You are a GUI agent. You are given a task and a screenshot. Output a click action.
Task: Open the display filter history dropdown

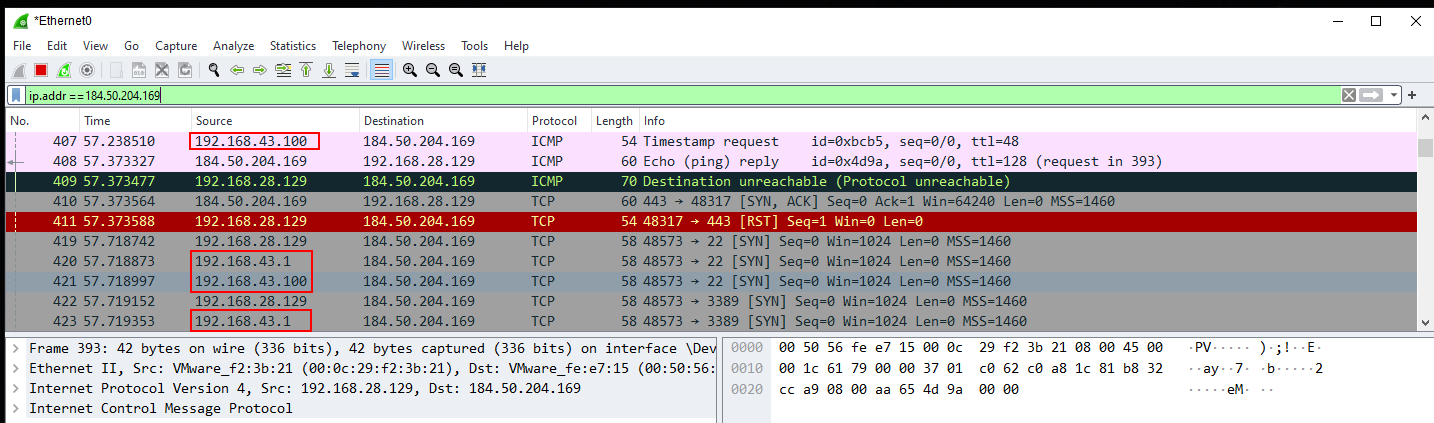click(1395, 95)
